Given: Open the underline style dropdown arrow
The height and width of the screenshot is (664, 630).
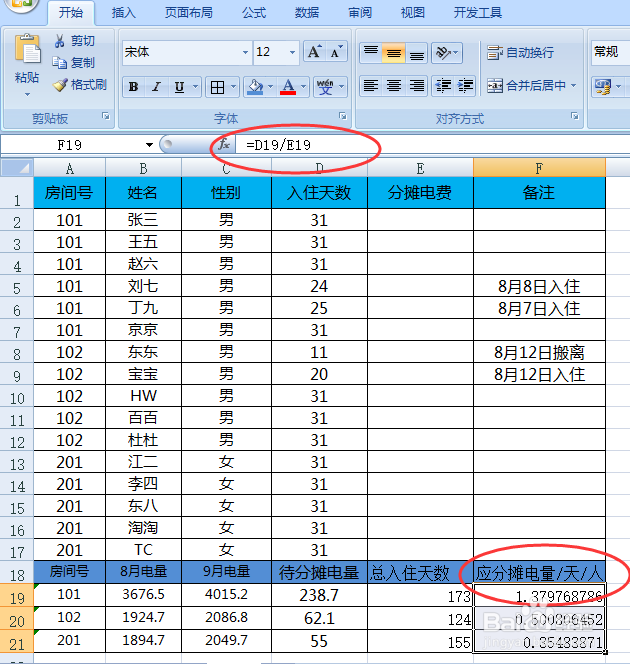Looking at the screenshot, I should (x=196, y=87).
